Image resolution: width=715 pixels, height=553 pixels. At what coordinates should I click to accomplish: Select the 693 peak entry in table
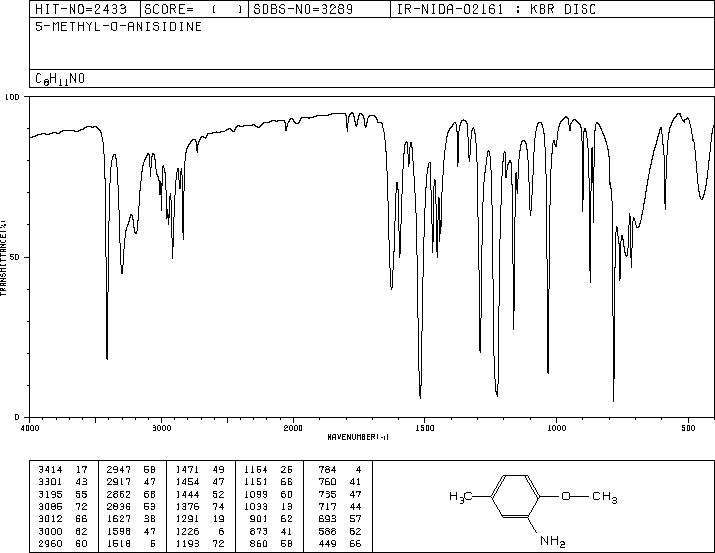(340, 519)
